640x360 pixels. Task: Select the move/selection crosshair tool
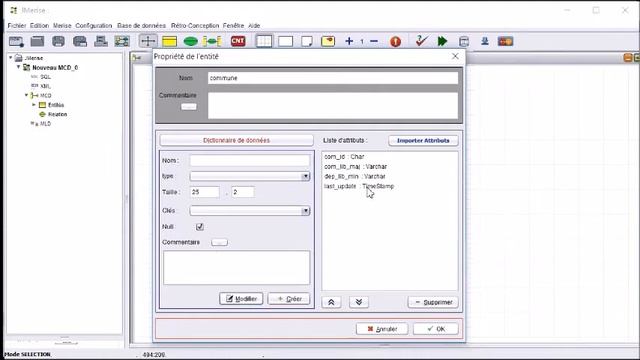148,41
